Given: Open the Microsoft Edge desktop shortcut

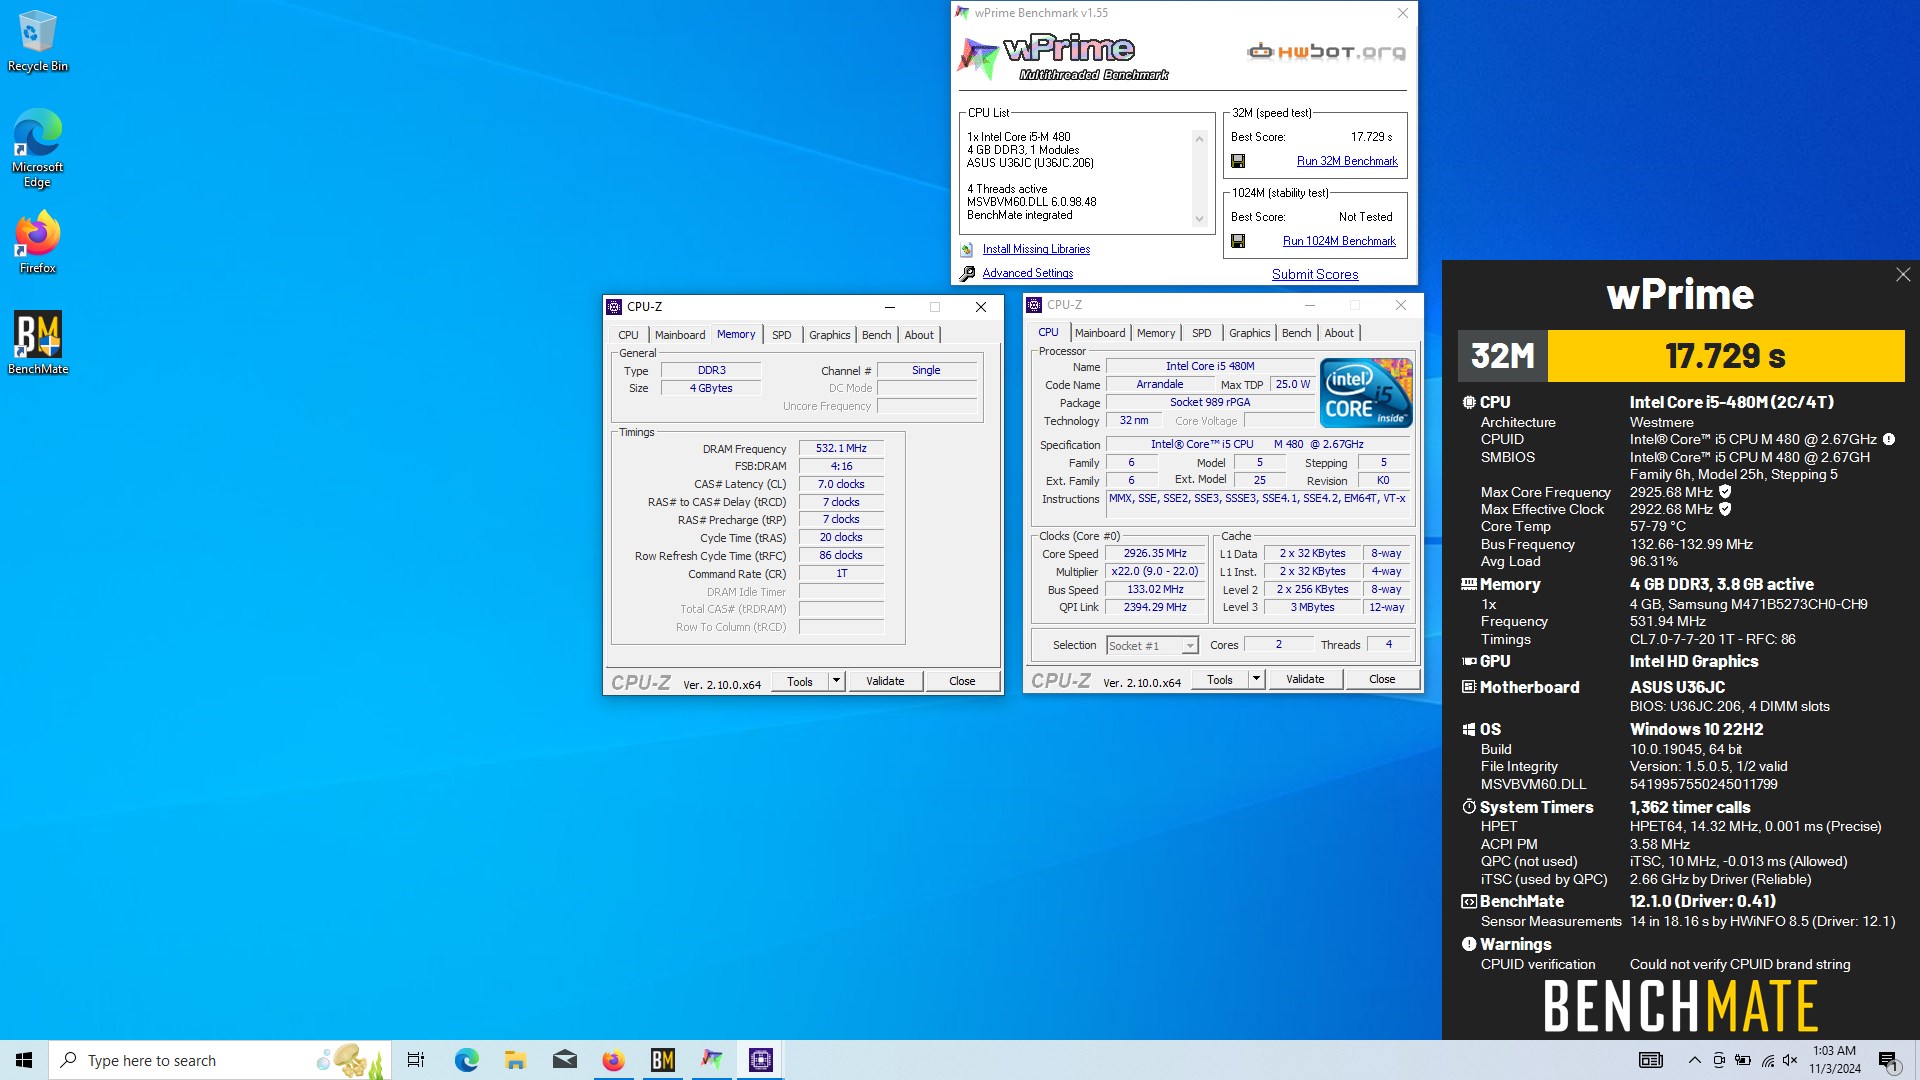Looking at the screenshot, I should [x=37, y=148].
